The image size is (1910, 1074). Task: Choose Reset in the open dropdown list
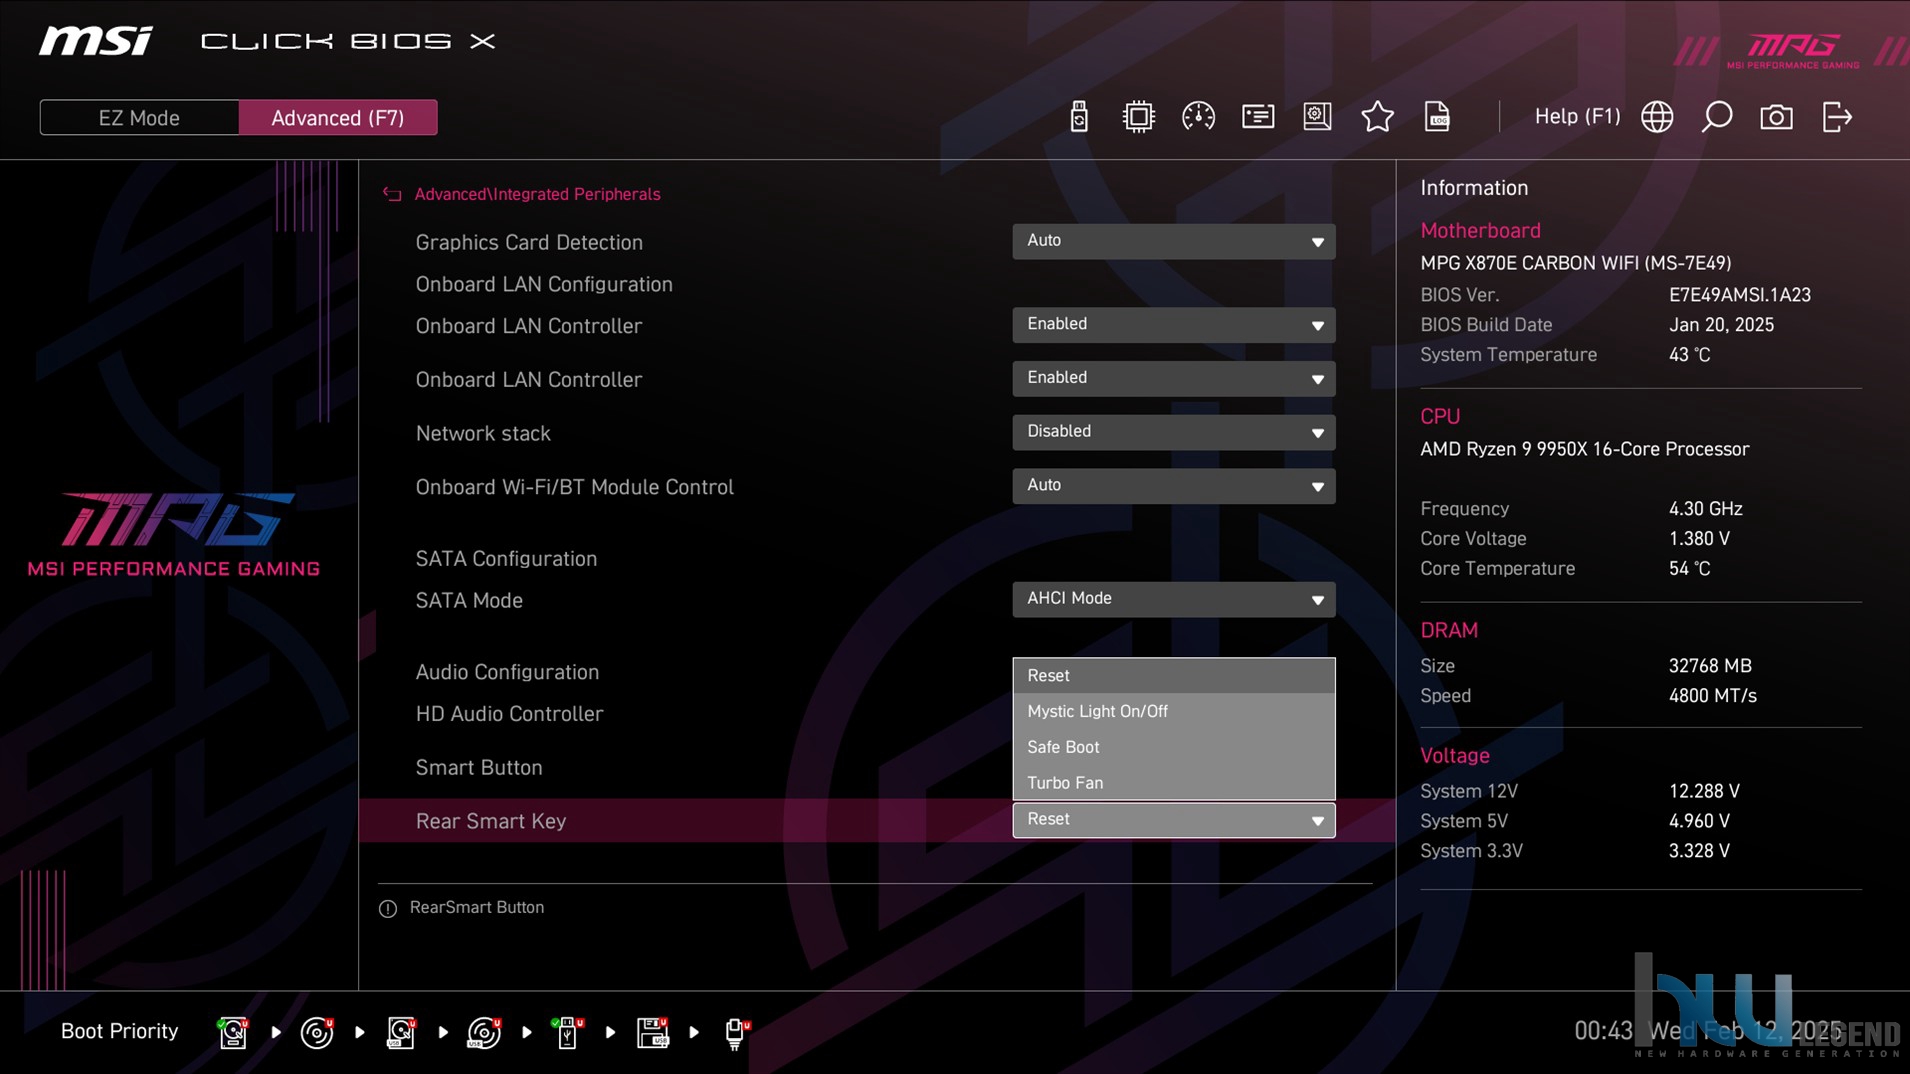pos(1173,676)
